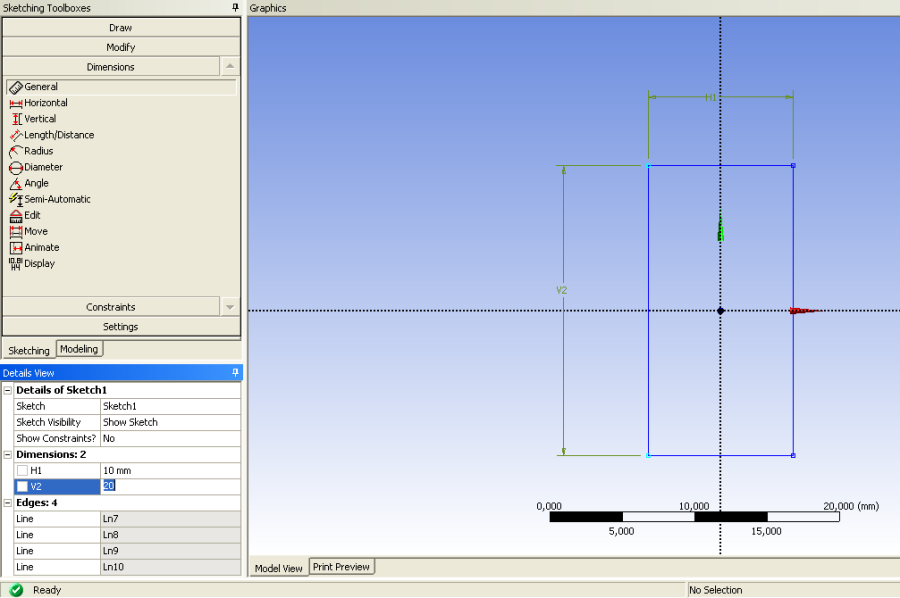Click the Diameter dimension icon
900x598 pixels.
15,167
